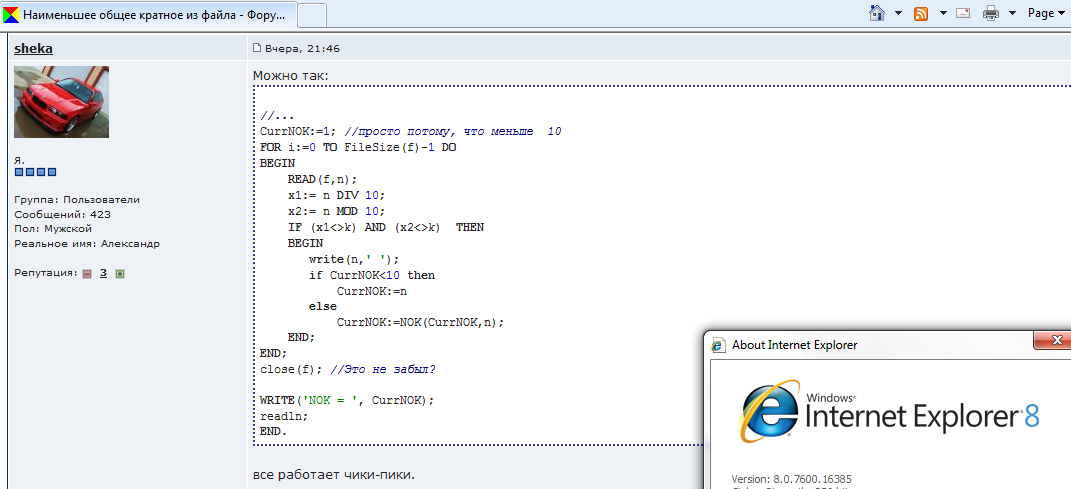Increase reputation with the green plus icon
This screenshot has width=1071, height=489.
pos(120,273)
